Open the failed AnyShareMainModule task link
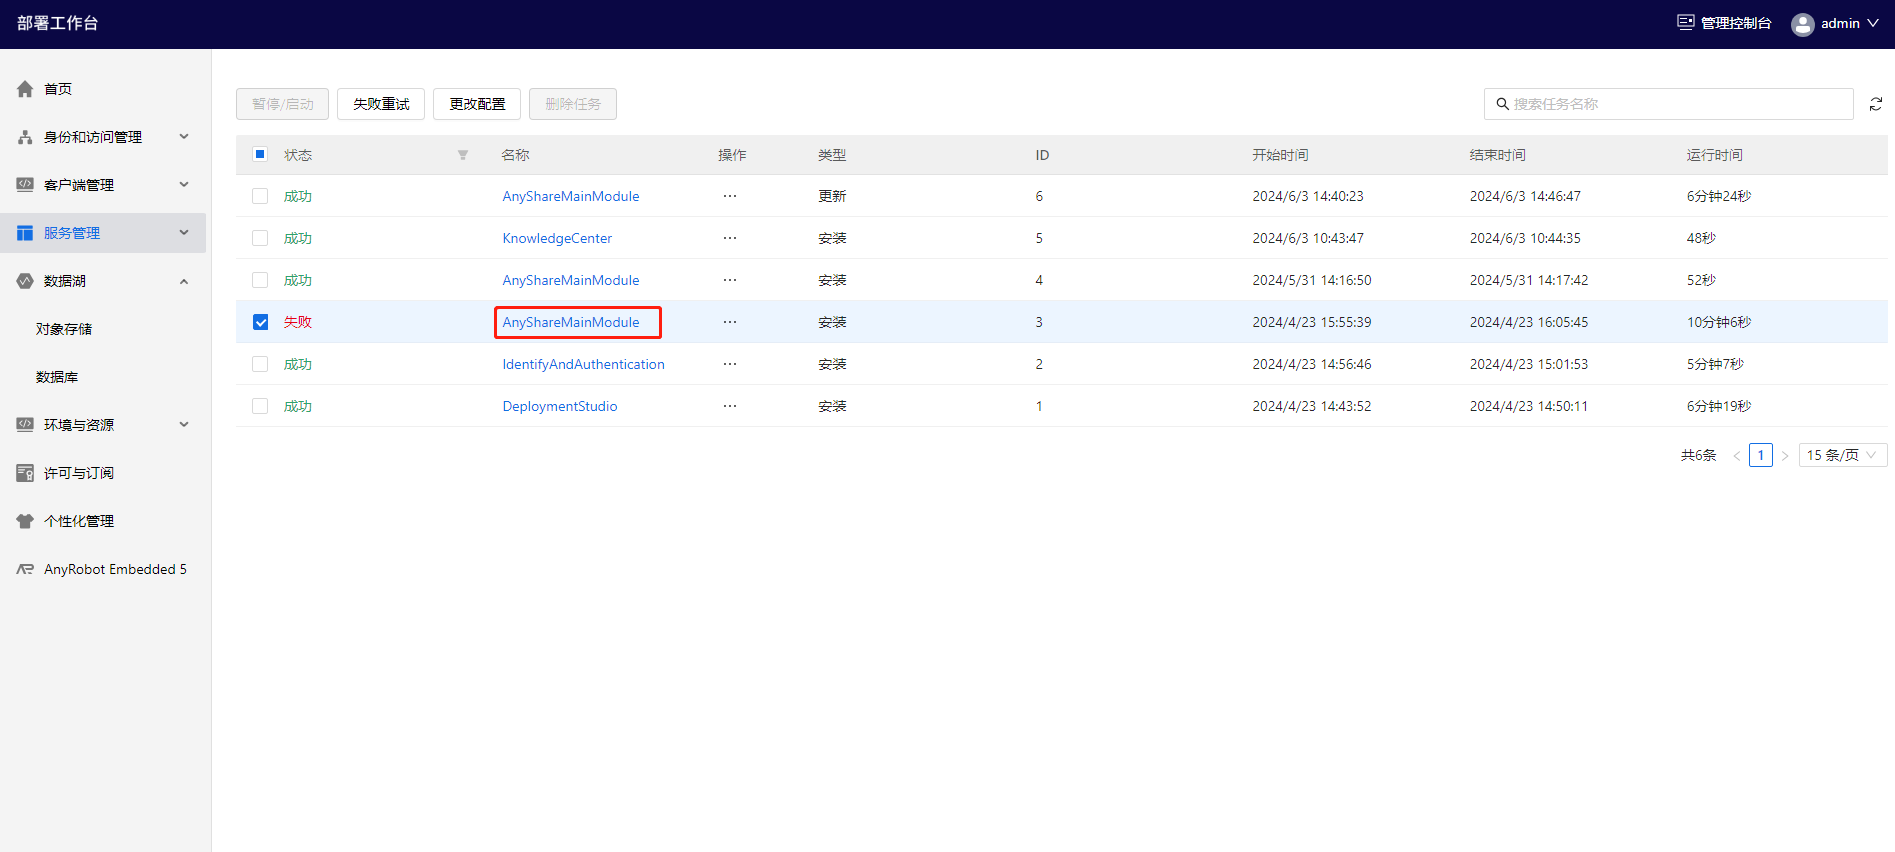The image size is (1895, 852). click(571, 322)
